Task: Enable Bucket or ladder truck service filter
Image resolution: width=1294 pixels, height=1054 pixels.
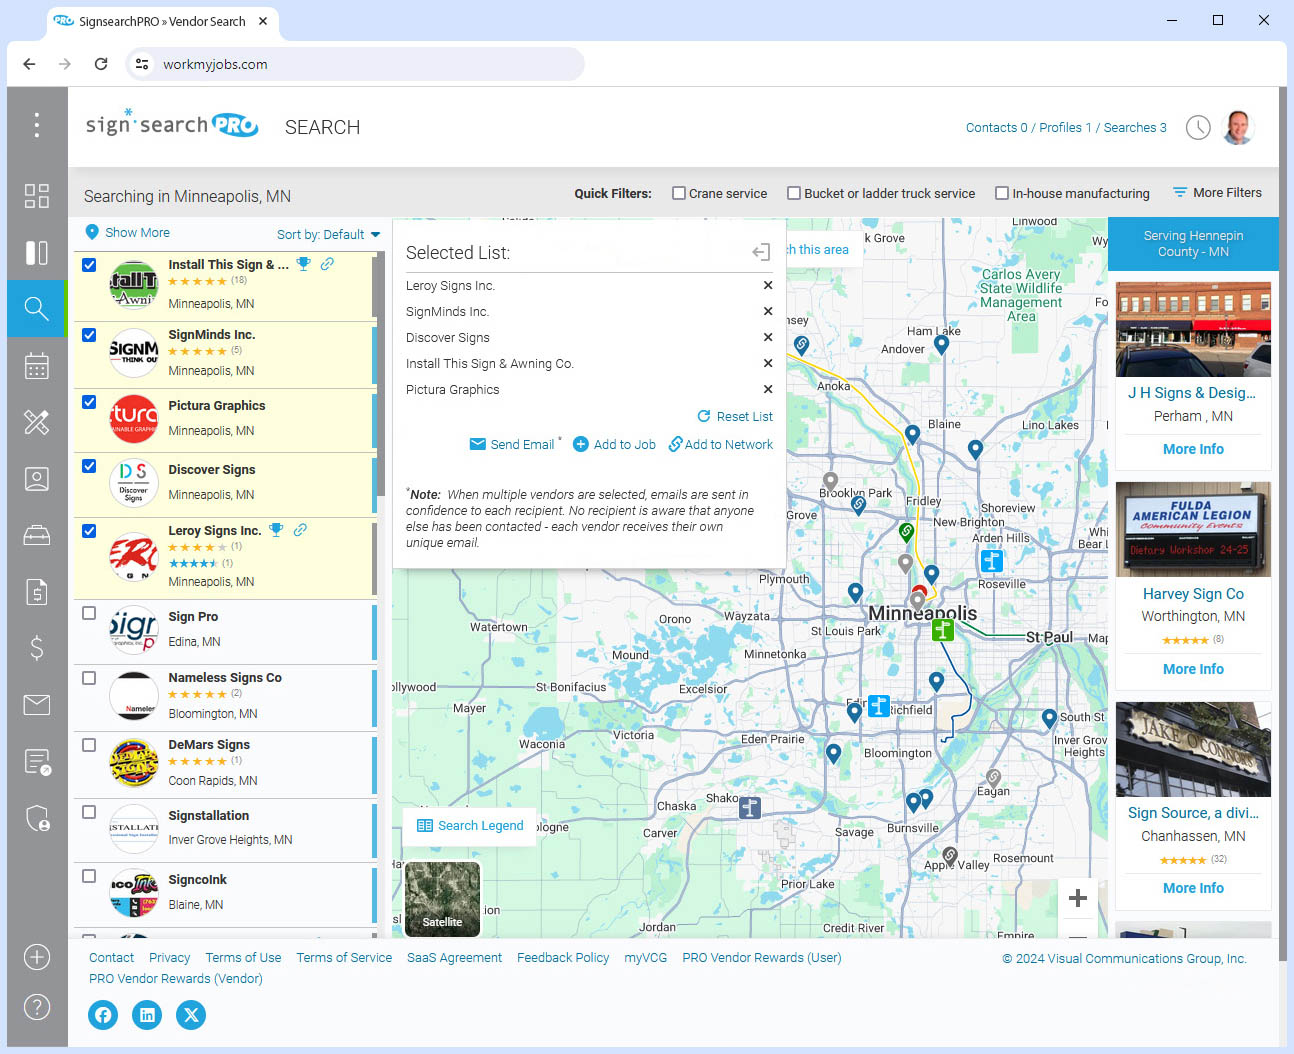Action: point(794,193)
